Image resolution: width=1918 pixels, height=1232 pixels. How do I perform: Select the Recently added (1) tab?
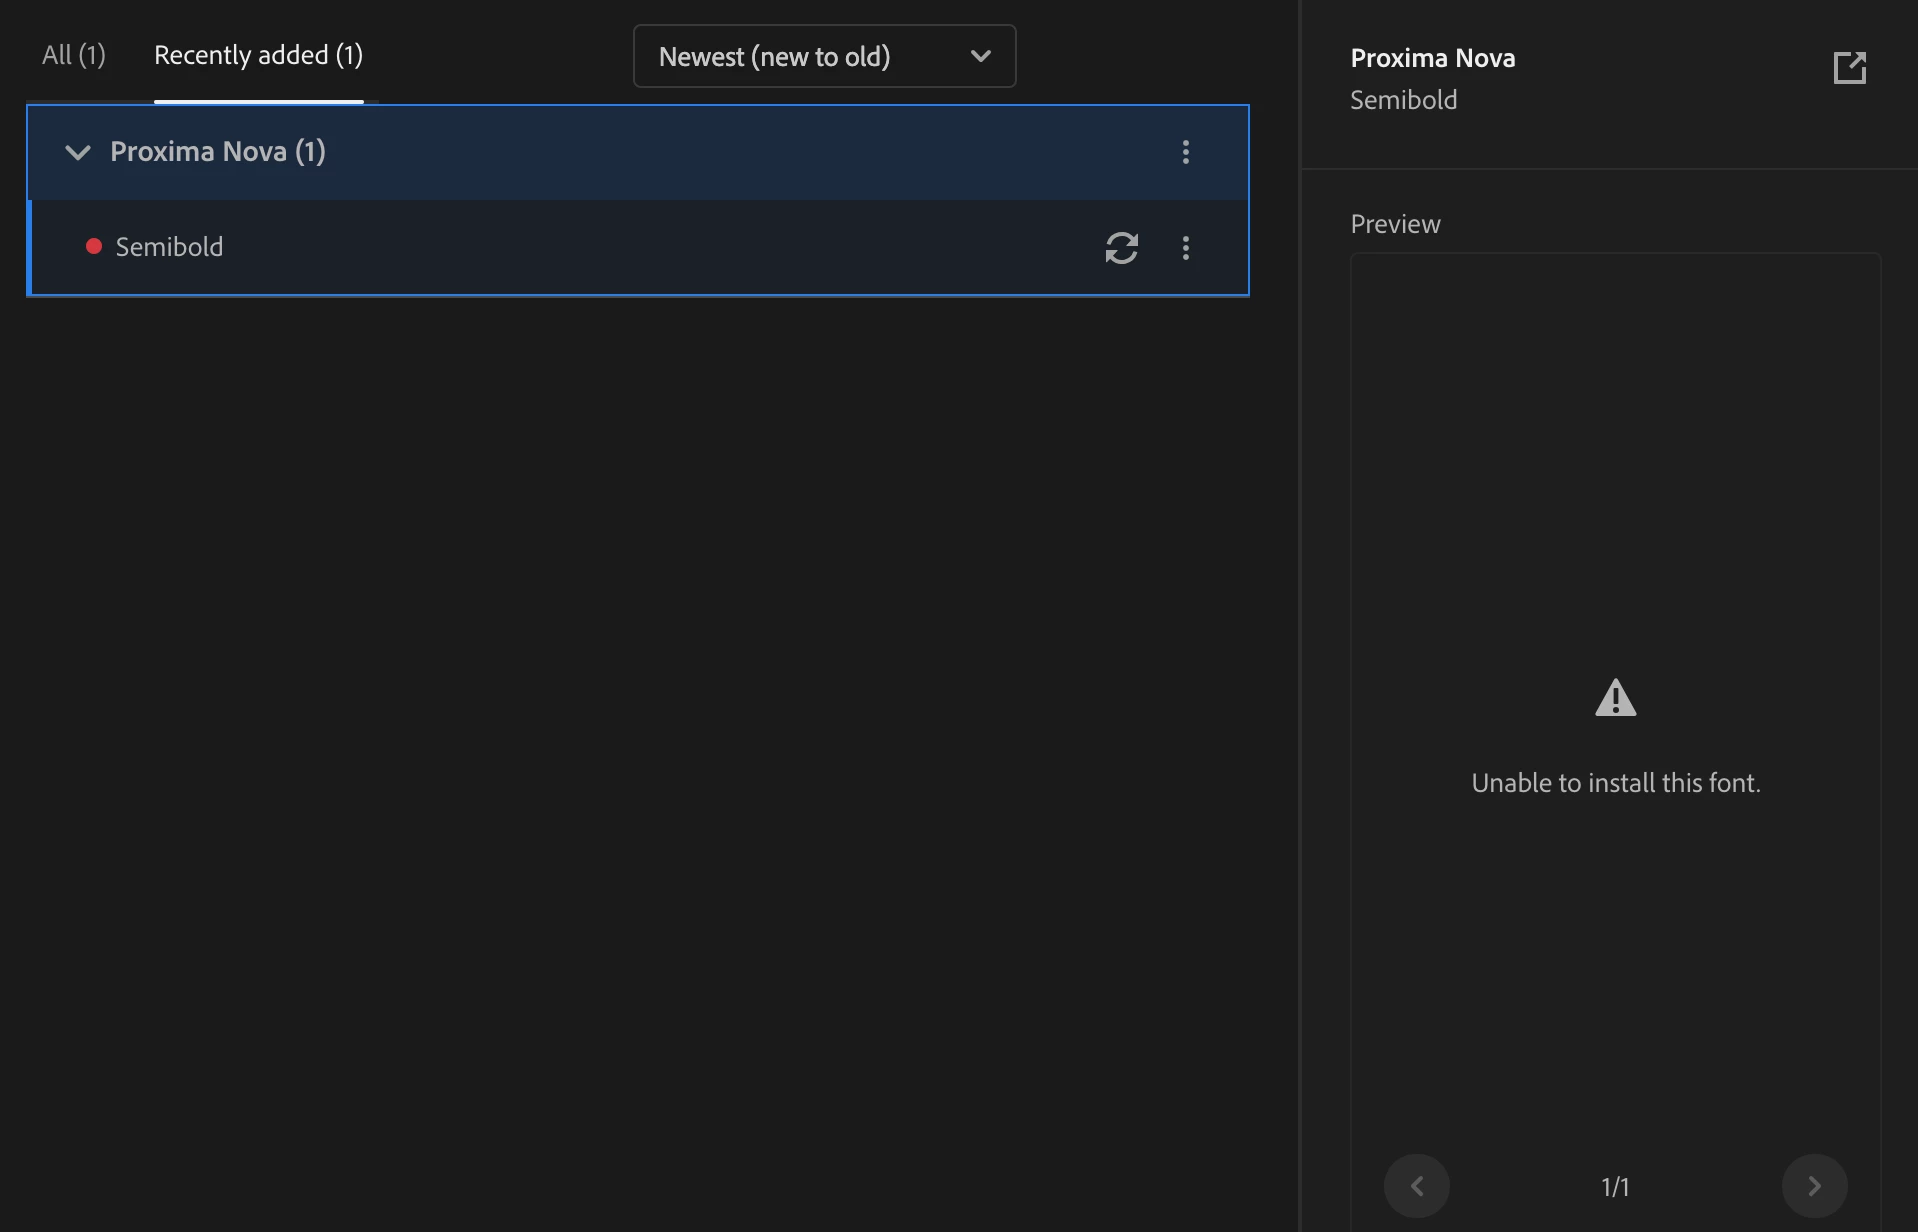[x=258, y=55]
